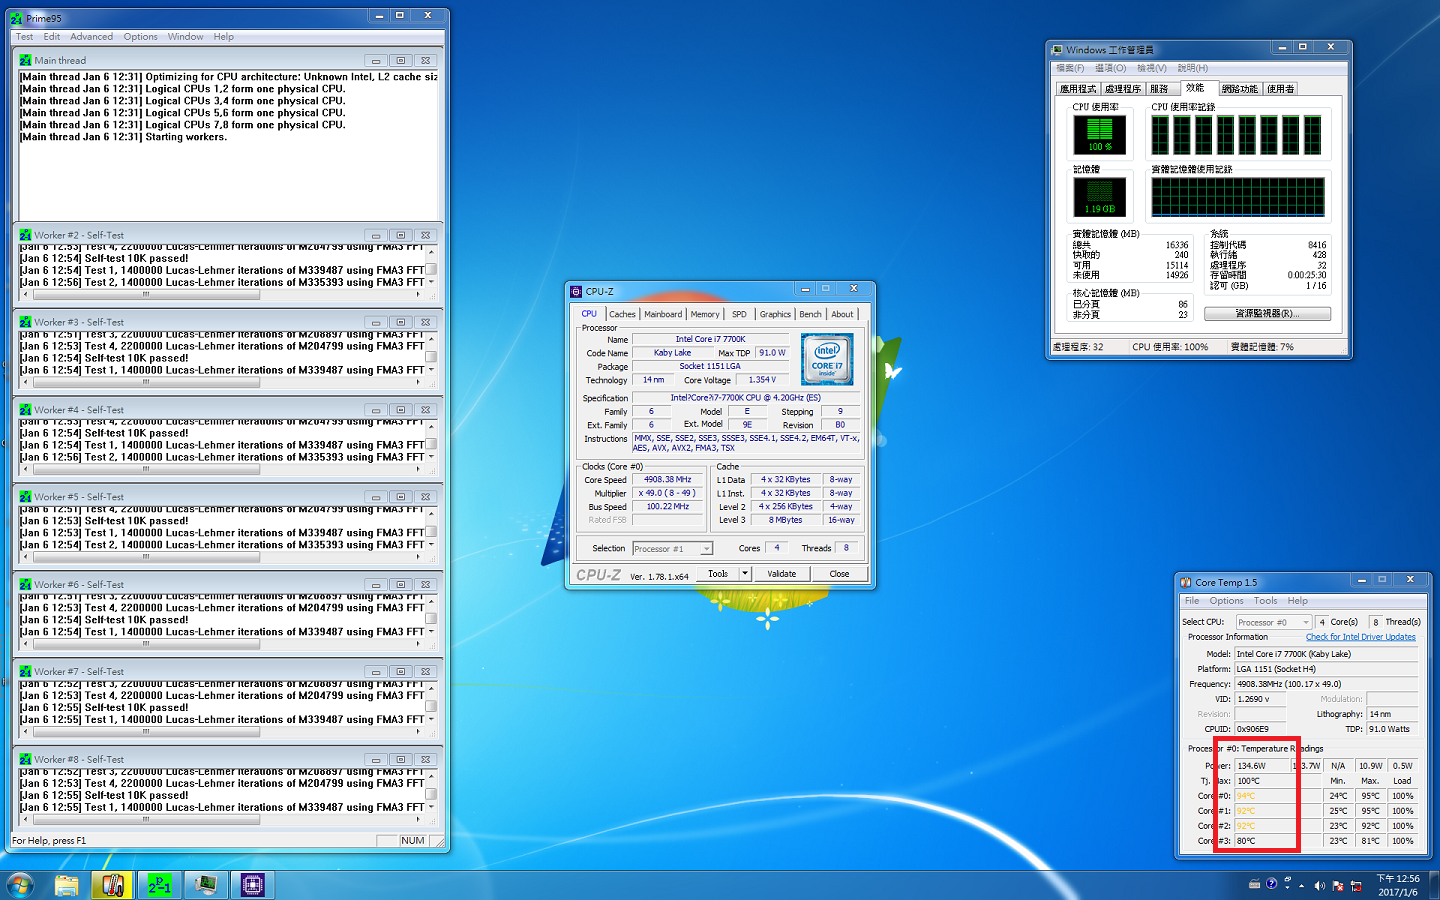Open the 使用者 tab in Task Manager
Image resolution: width=1440 pixels, height=900 pixels.
click(x=1281, y=89)
